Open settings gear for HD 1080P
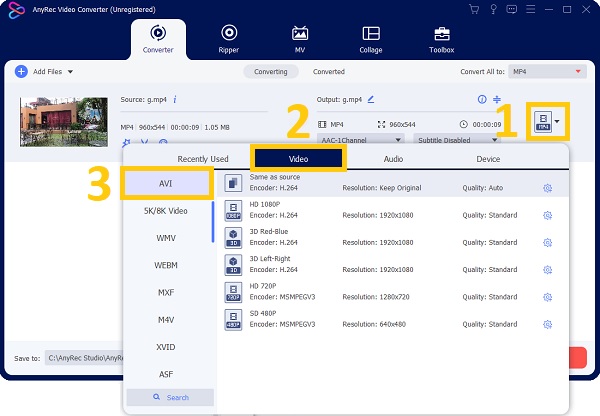Screen dimensions: 600x416 pos(548,215)
